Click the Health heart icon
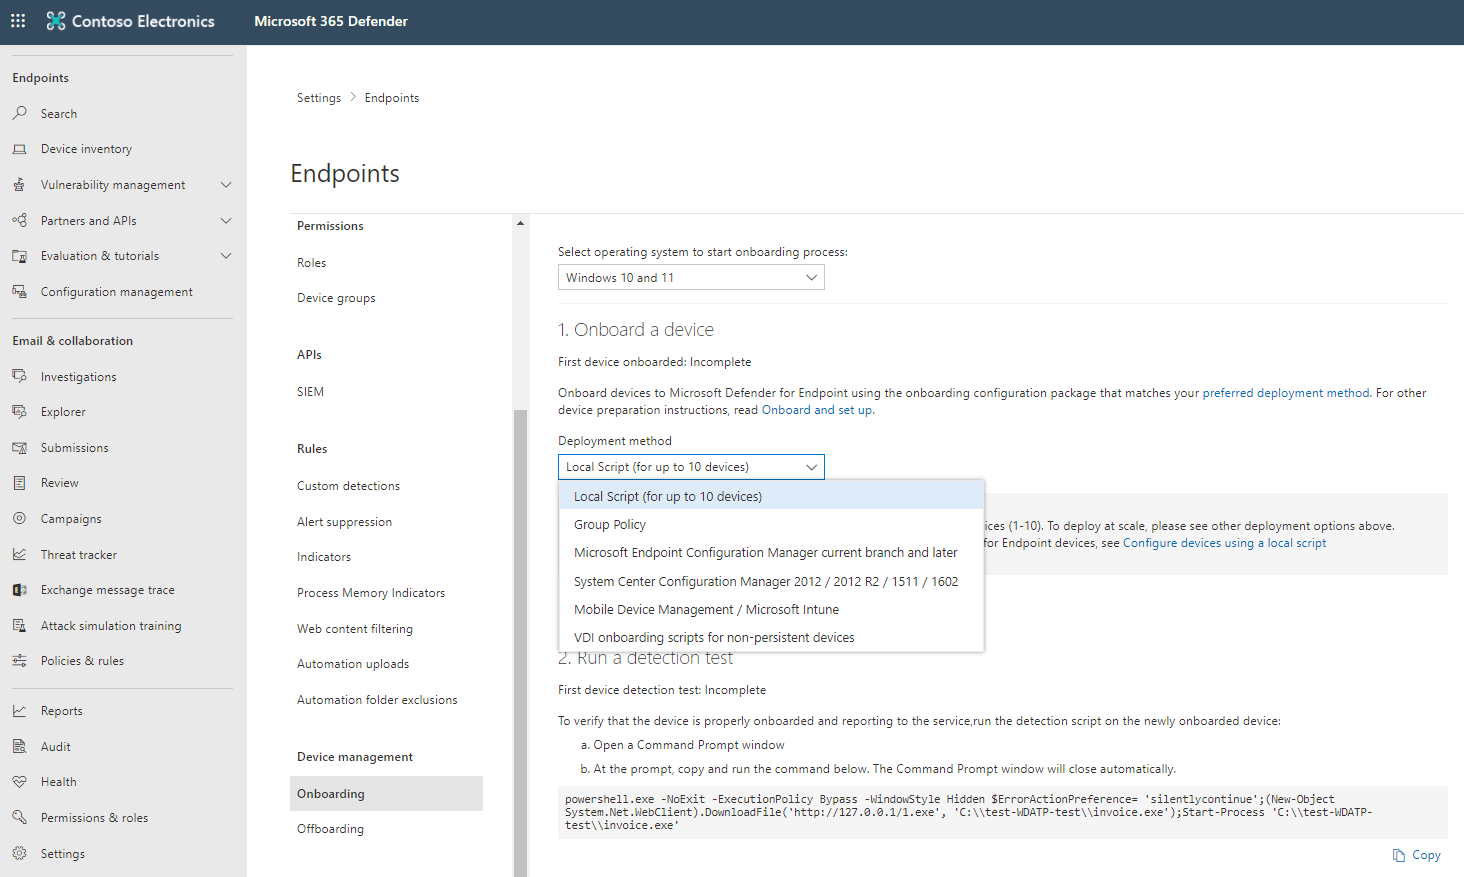Screen dimensions: 1464x877 (x=19, y=782)
